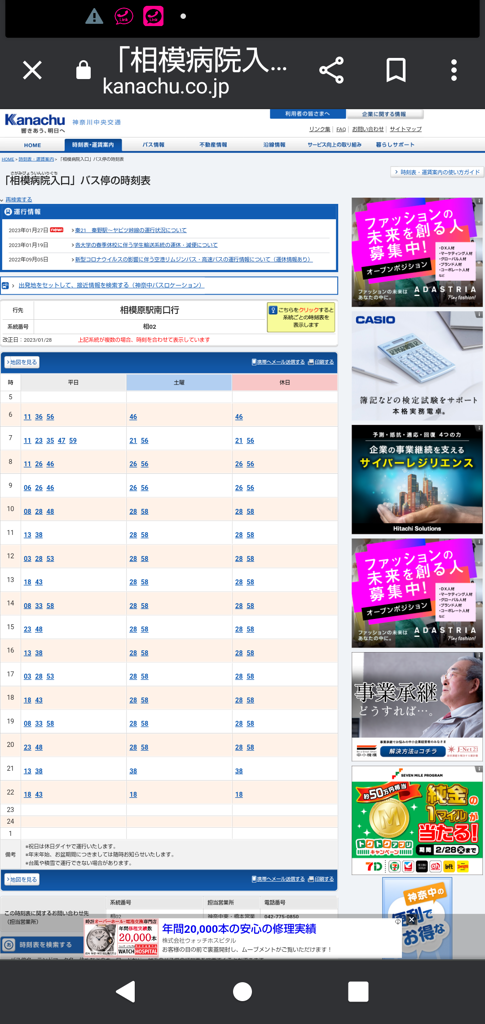This screenshot has width=485, height=1024.
Task: Open the サイトマップ link
Action: 405,129
